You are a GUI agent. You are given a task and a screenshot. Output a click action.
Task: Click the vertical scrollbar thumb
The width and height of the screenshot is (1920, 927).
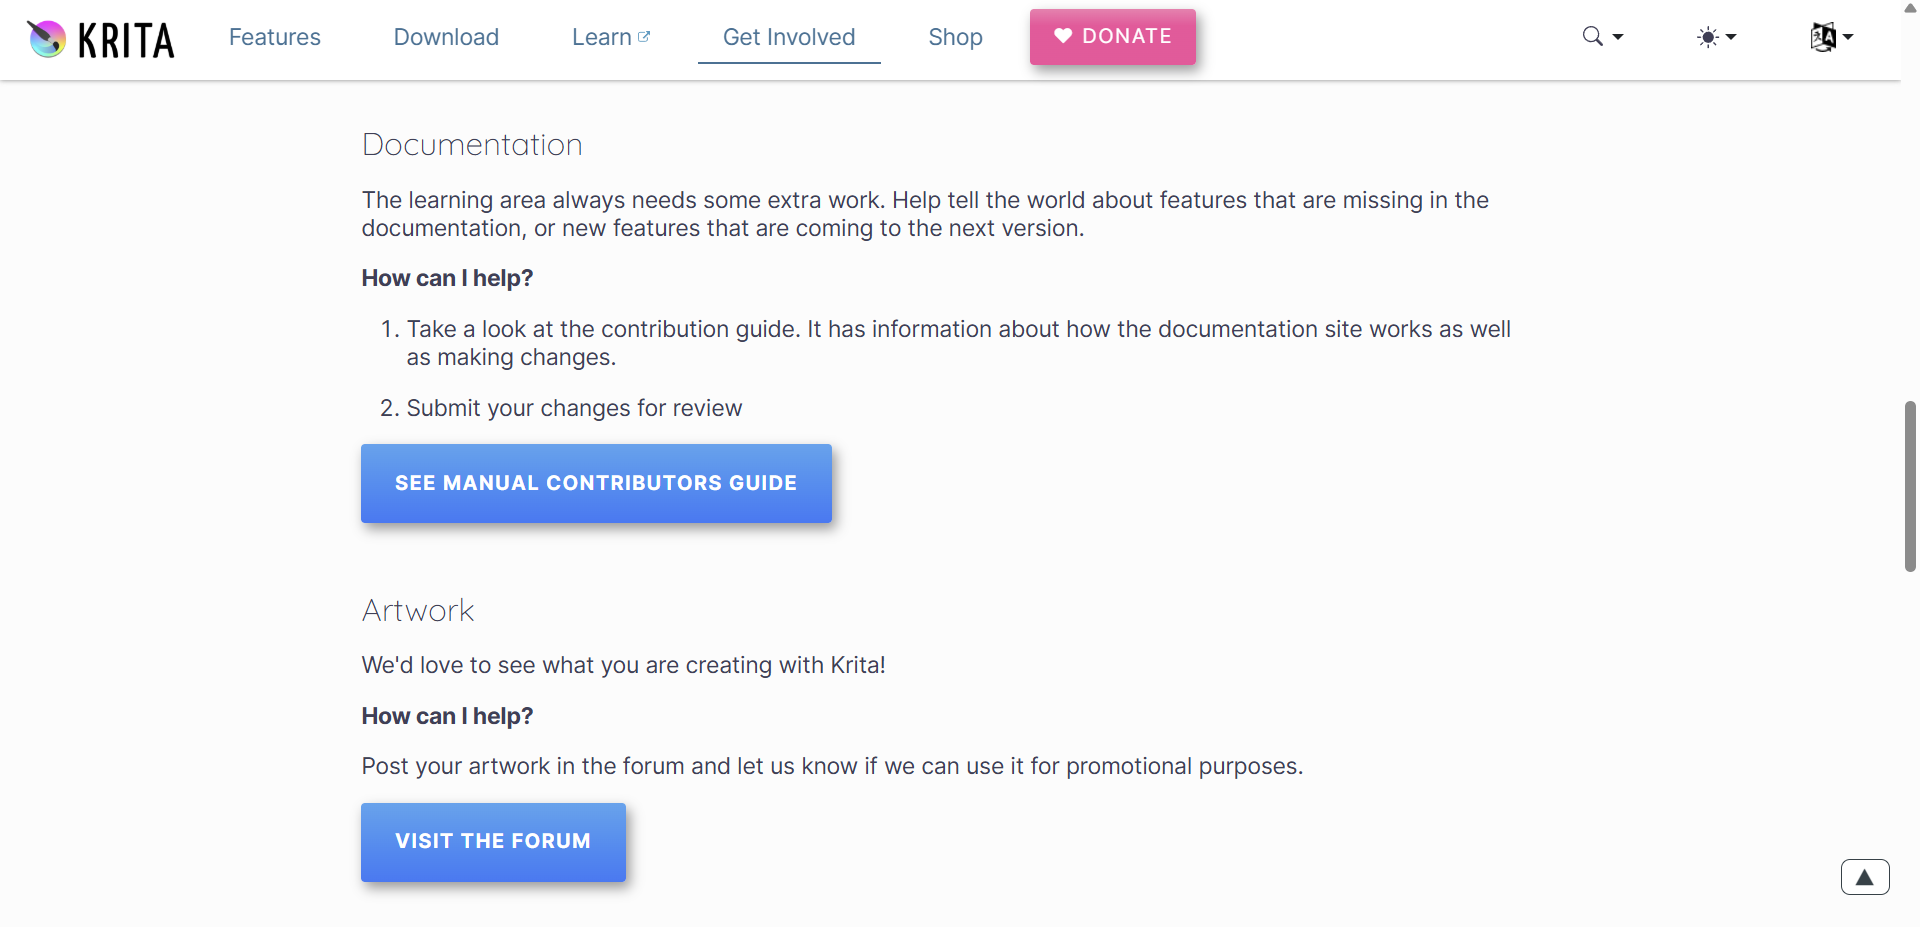point(1910,486)
